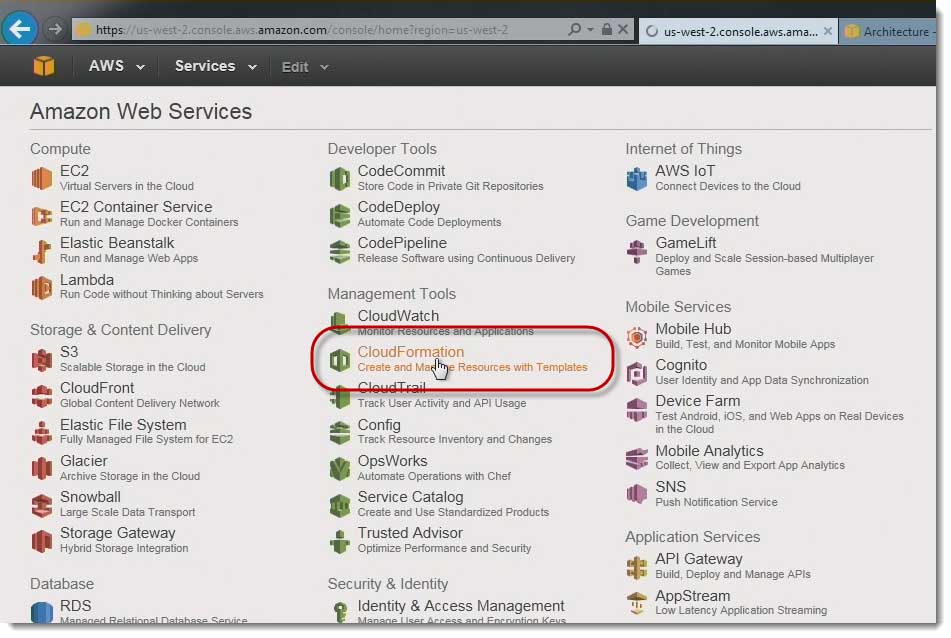
Task: Click the 'Virtual Servers in the Cloud' description
Action: pyautogui.click(x=127, y=186)
